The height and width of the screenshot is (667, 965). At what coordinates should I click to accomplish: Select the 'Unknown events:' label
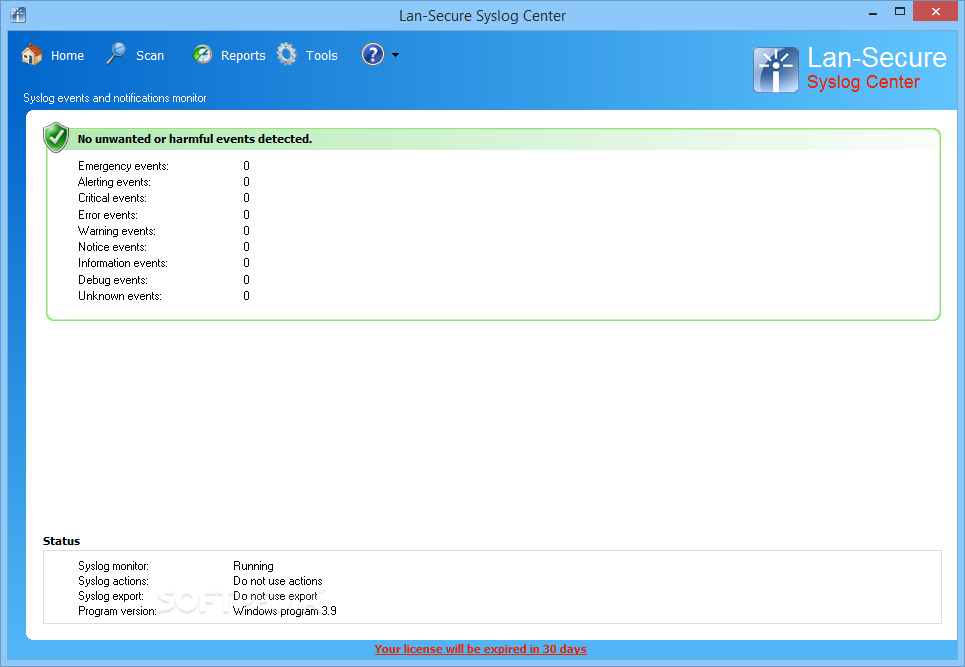pos(119,296)
